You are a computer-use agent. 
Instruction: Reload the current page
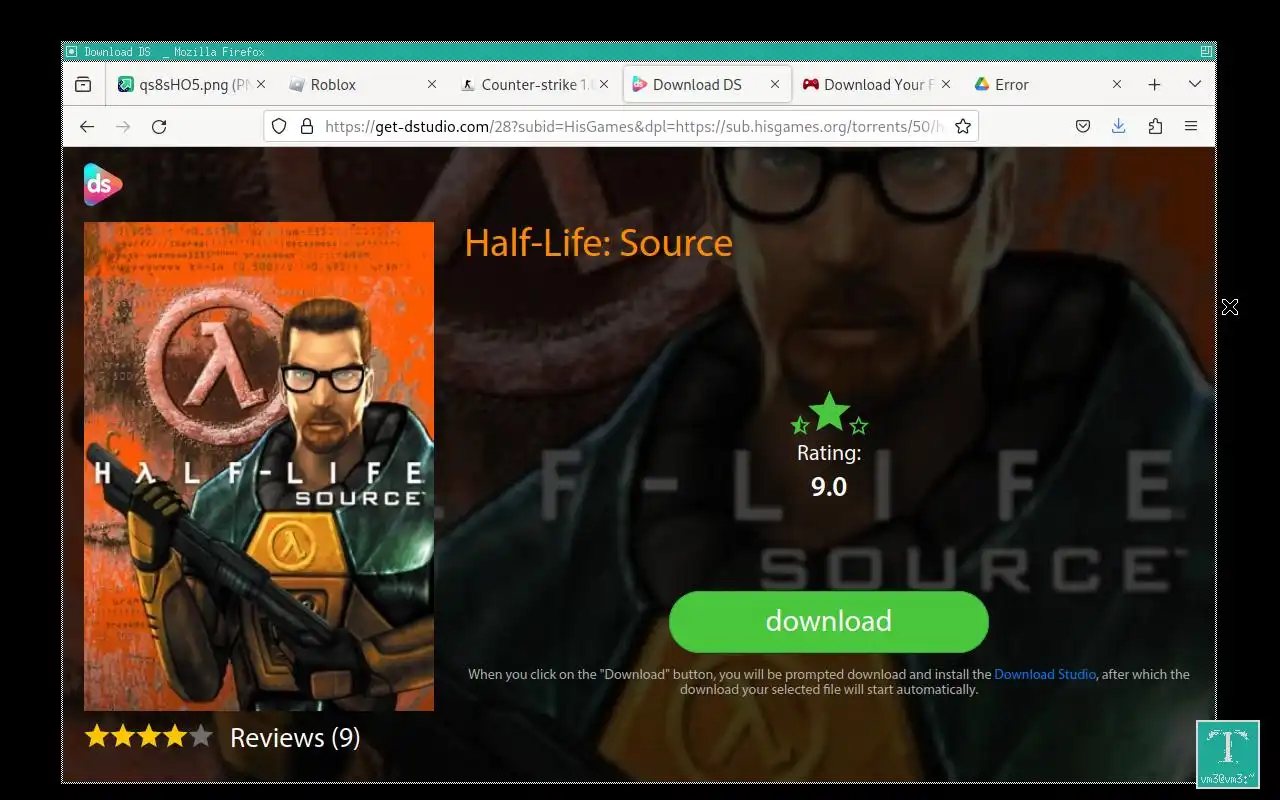159,126
